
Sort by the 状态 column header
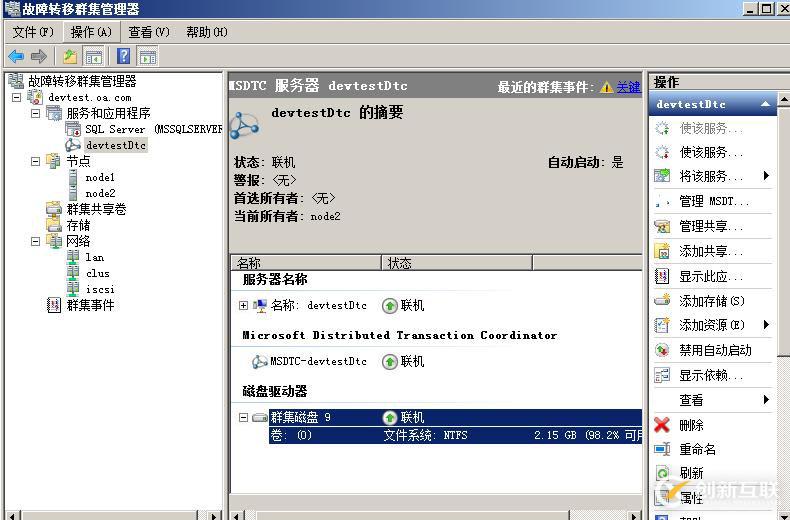click(457, 263)
